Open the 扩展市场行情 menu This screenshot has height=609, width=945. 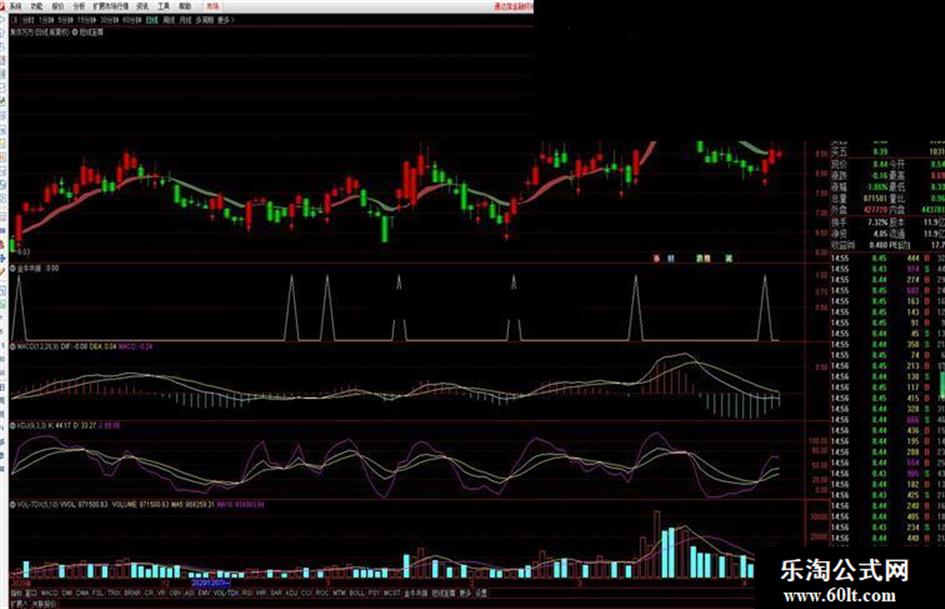(x=111, y=7)
